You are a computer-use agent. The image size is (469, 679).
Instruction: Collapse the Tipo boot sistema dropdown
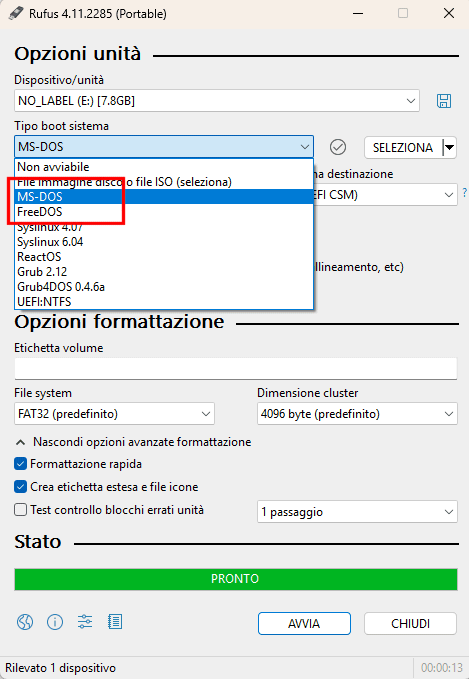pos(164,147)
